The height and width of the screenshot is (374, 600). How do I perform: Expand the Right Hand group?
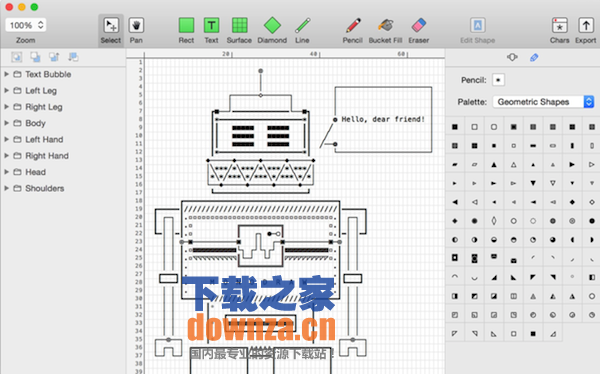point(7,155)
